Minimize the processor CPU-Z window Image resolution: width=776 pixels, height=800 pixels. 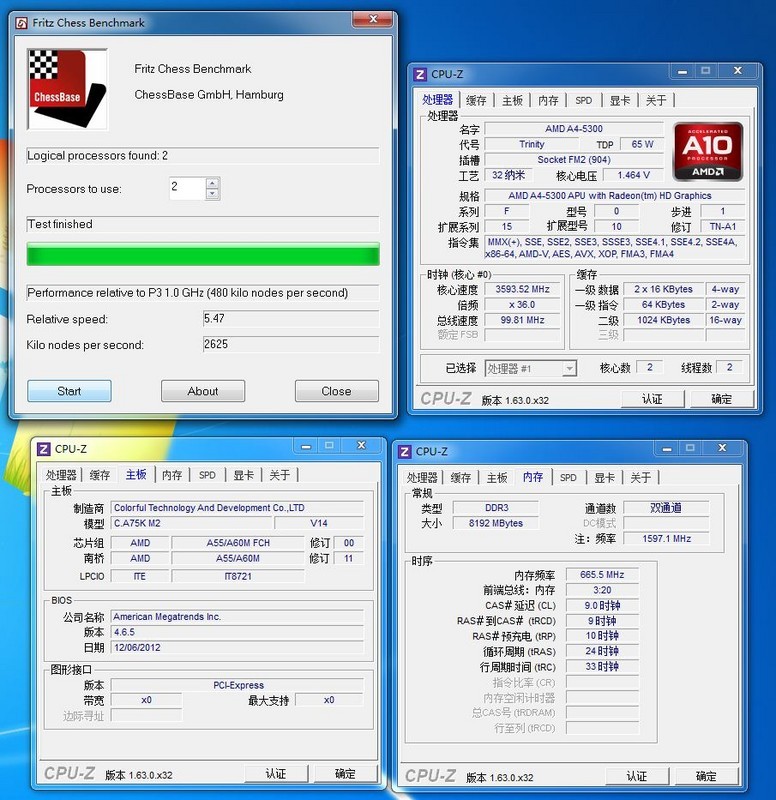click(682, 72)
